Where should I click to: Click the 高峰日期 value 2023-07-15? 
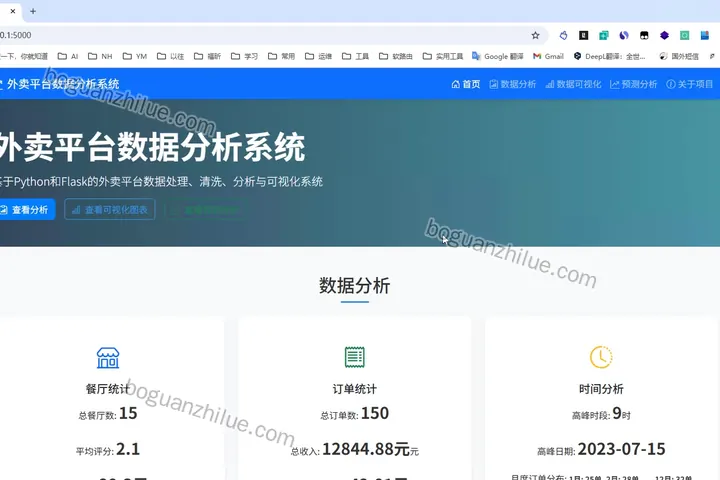(621, 449)
